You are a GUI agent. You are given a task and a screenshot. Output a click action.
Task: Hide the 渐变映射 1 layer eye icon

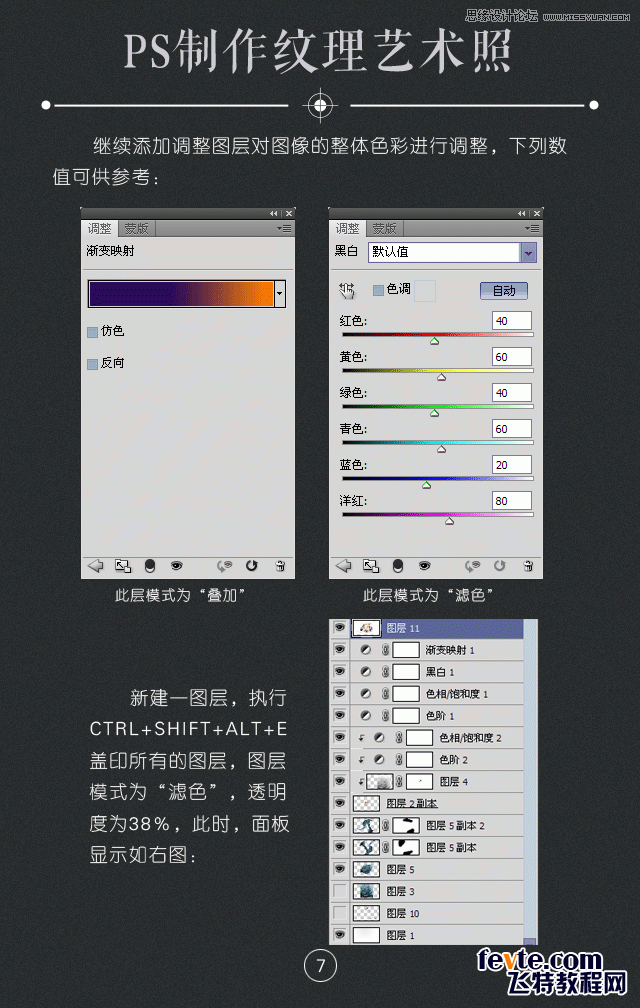point(339,650)
